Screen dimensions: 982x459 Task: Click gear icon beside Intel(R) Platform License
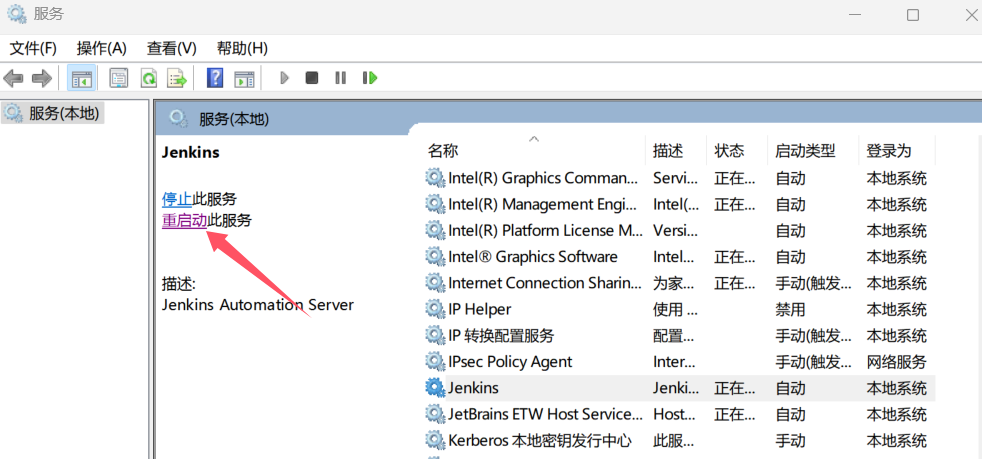click(435, 230)
